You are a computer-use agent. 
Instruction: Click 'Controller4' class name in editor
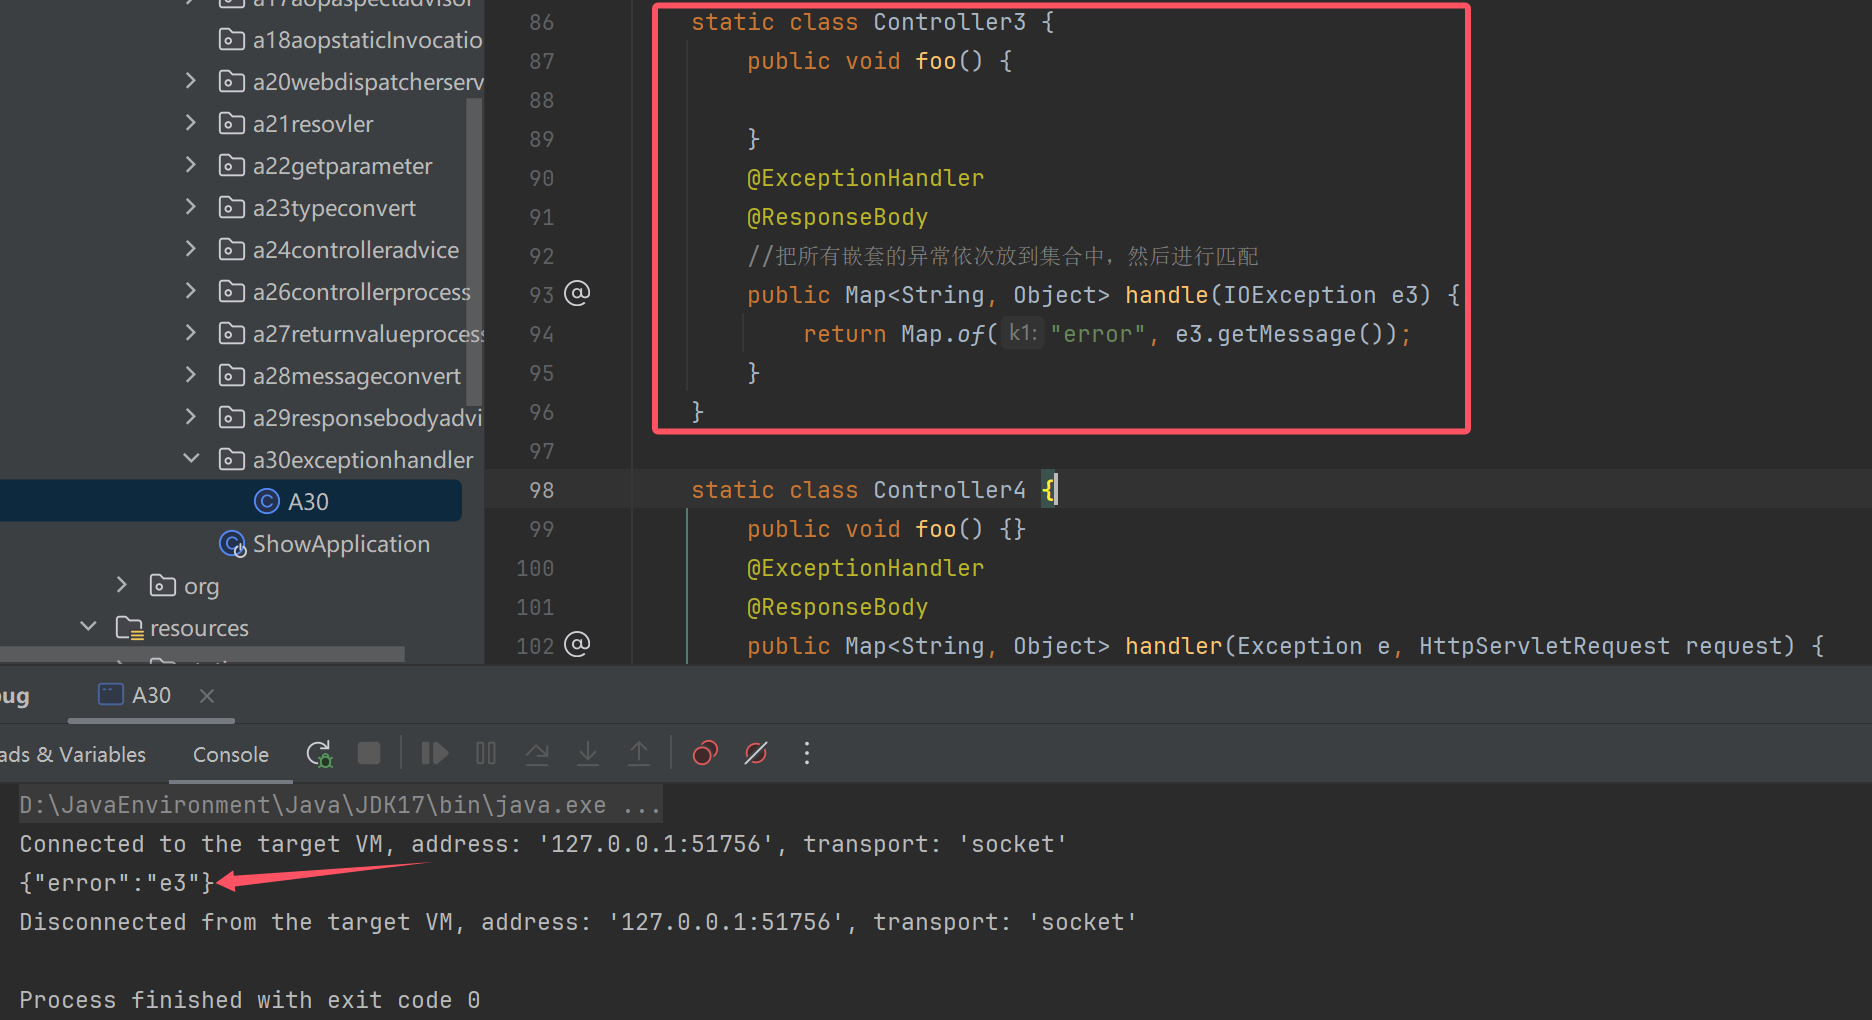coord(950,490)
